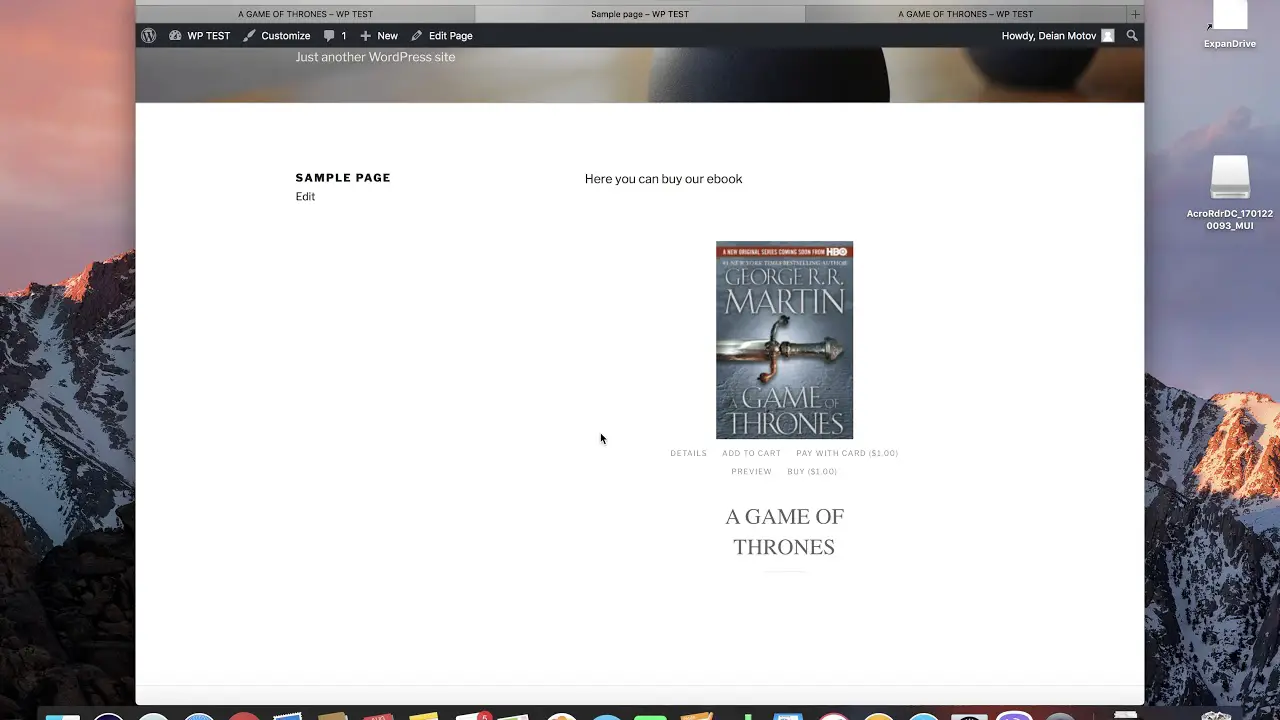This screenshot has width=1280, height=720.
Task: Click the PREVIEW link
Action: pyautogui.click(x=751, y=471)
